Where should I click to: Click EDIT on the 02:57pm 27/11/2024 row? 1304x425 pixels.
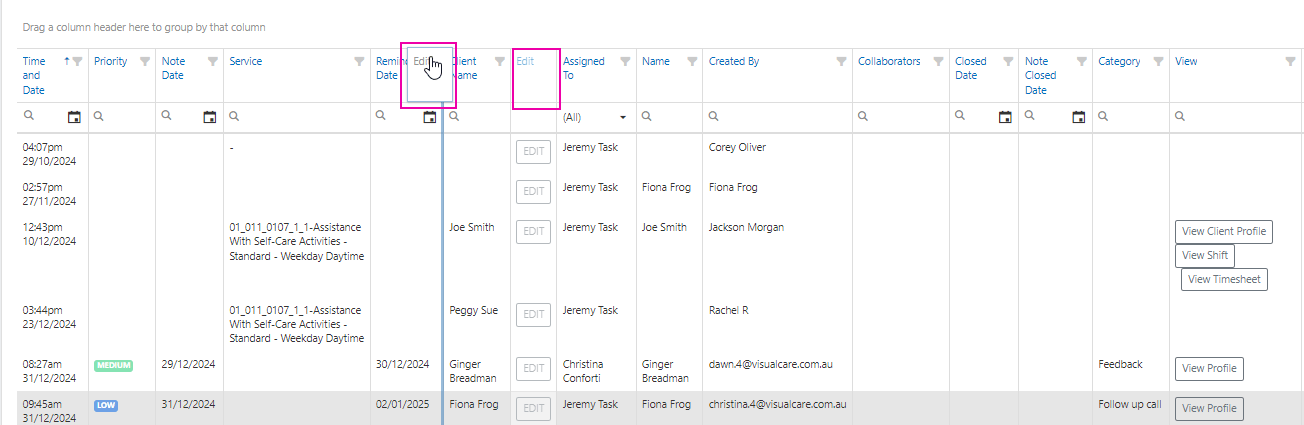(x=534, y=192)
